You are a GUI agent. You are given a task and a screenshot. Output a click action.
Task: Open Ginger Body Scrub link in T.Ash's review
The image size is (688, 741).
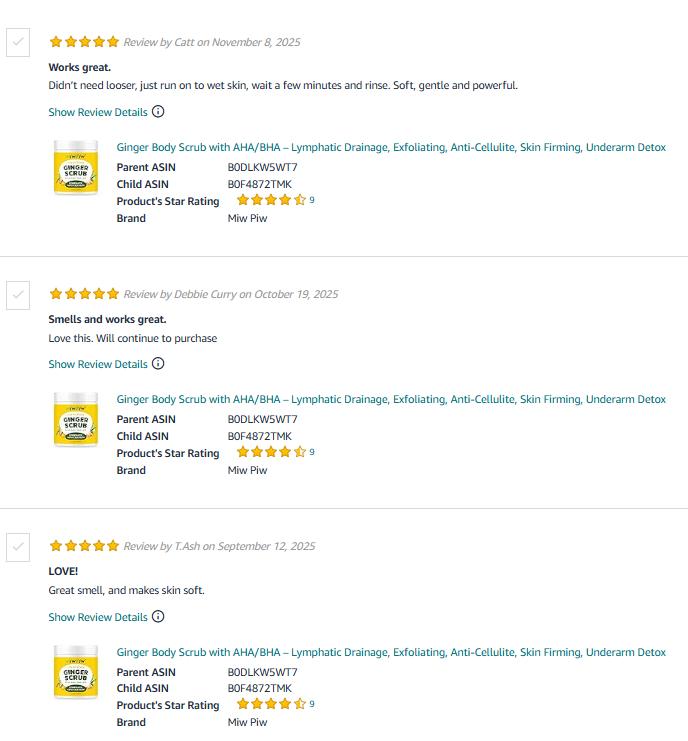[x=391, y=652]
